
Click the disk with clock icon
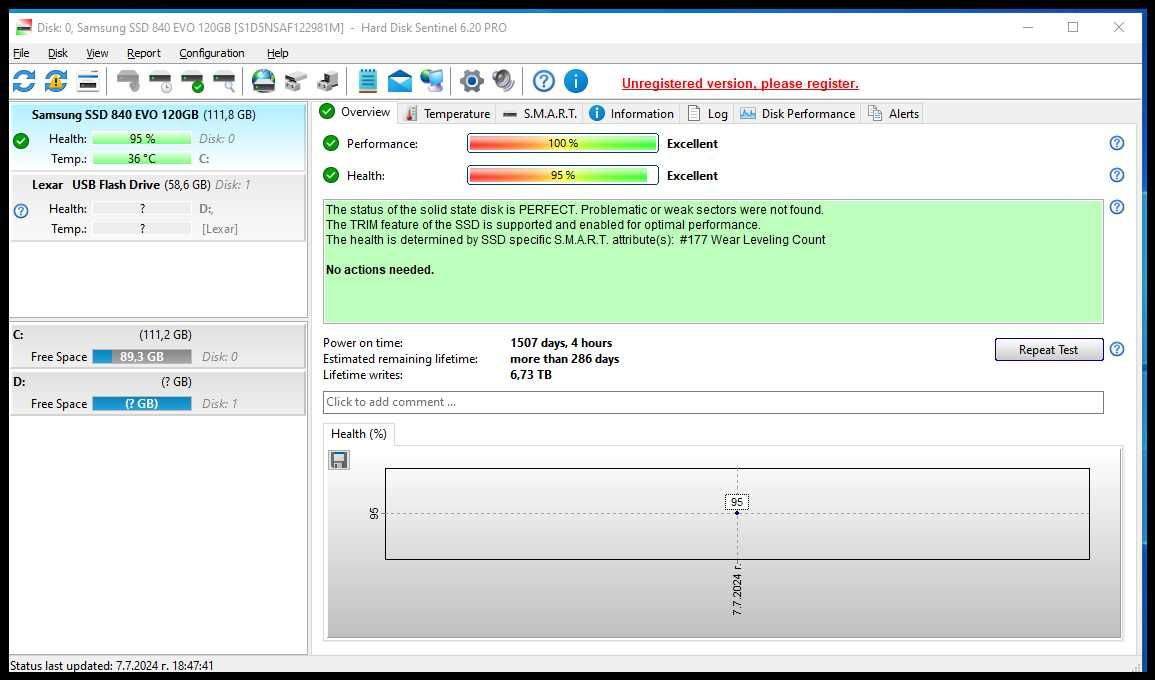coord(160,81)
